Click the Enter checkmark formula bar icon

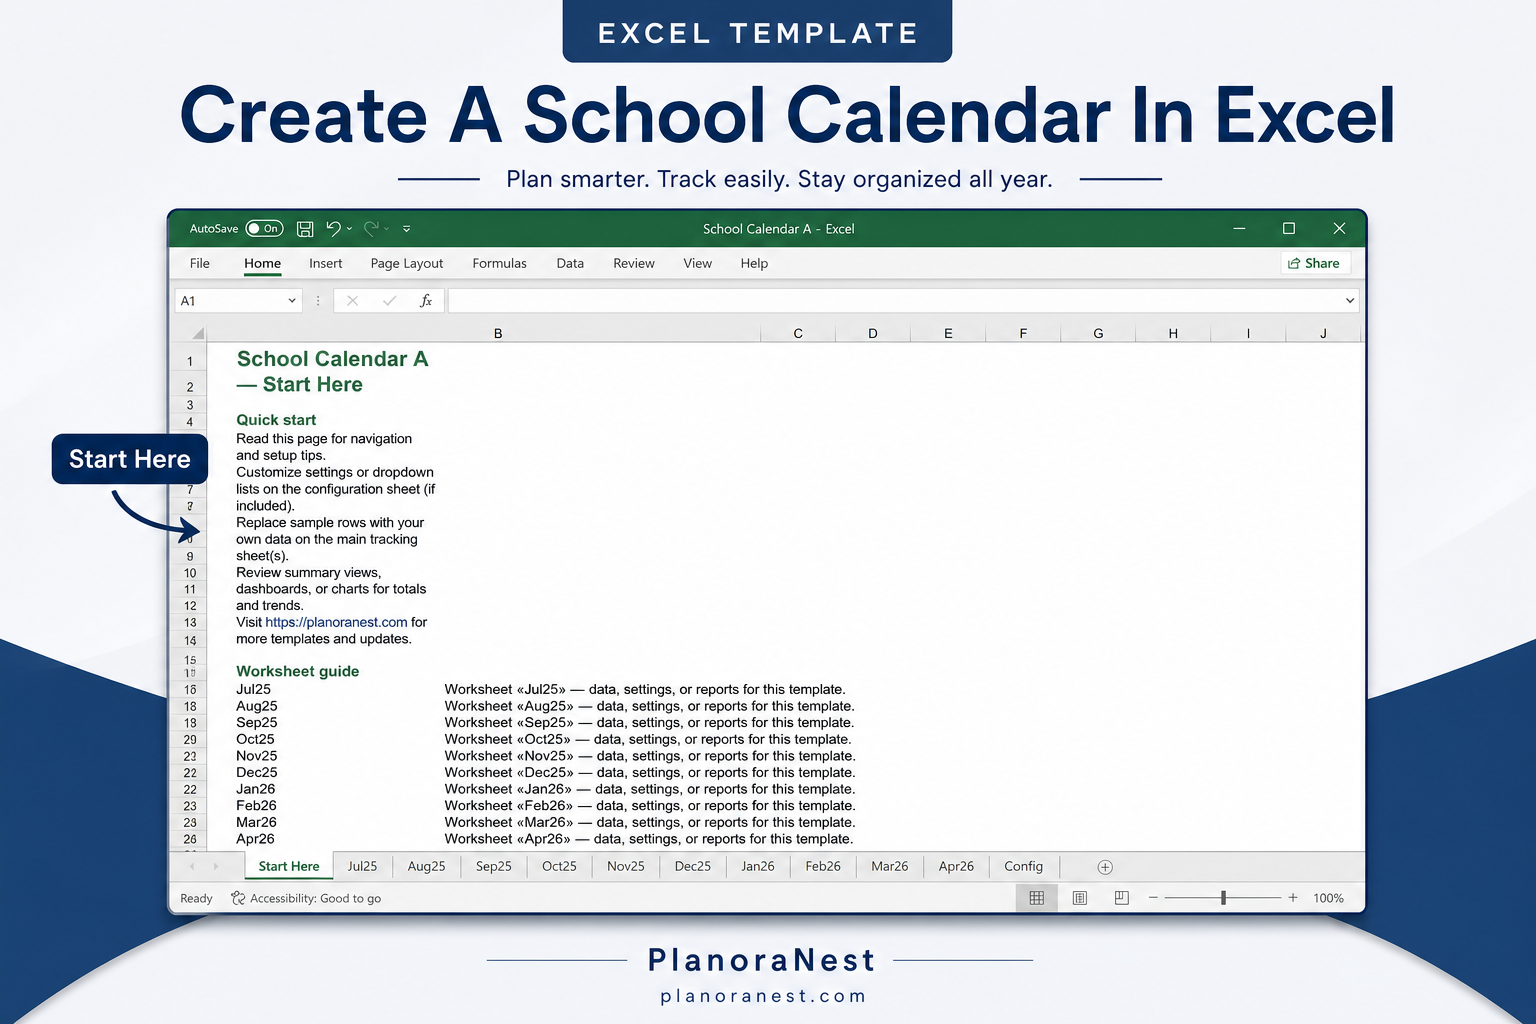coord(389,300)
